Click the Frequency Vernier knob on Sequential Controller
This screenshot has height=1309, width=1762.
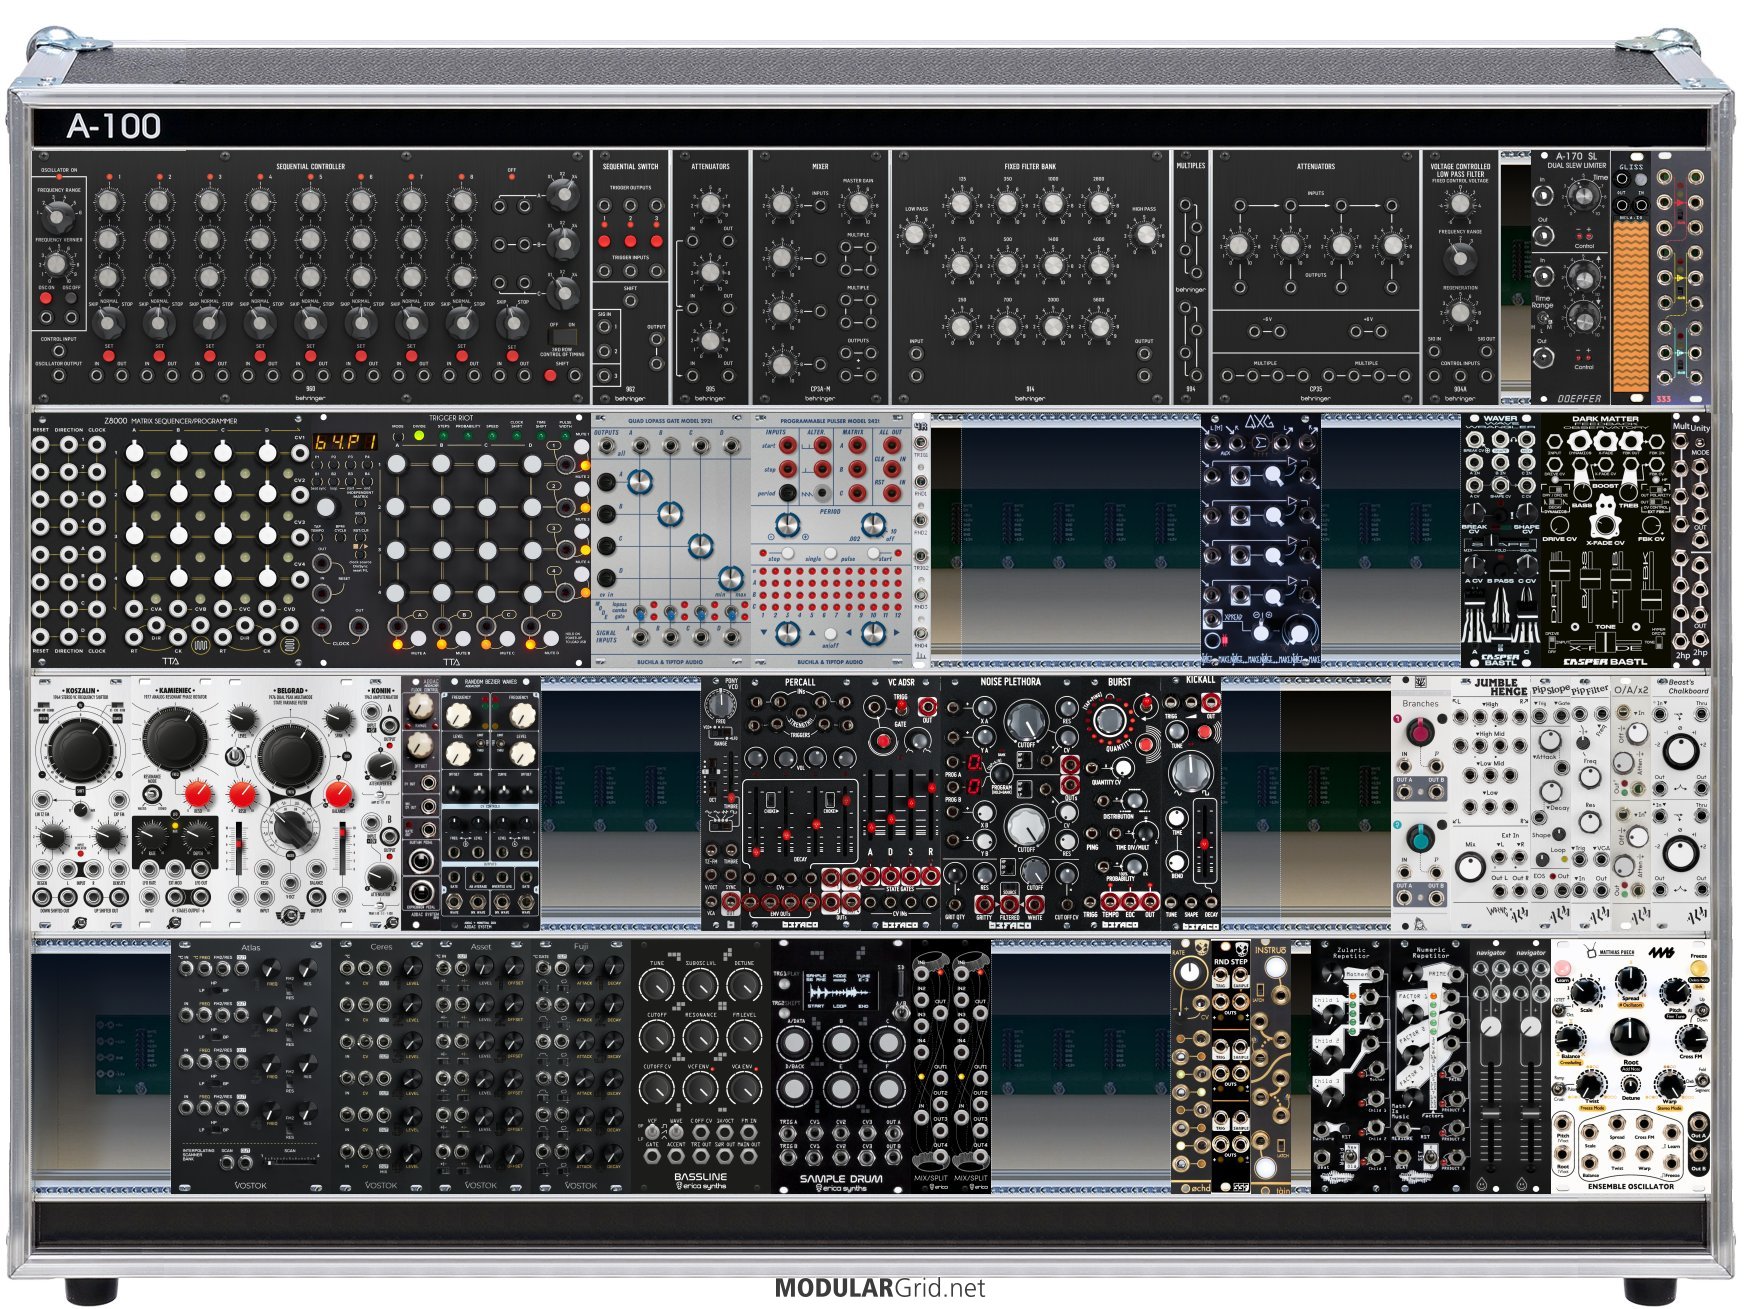tap(58, 263)
